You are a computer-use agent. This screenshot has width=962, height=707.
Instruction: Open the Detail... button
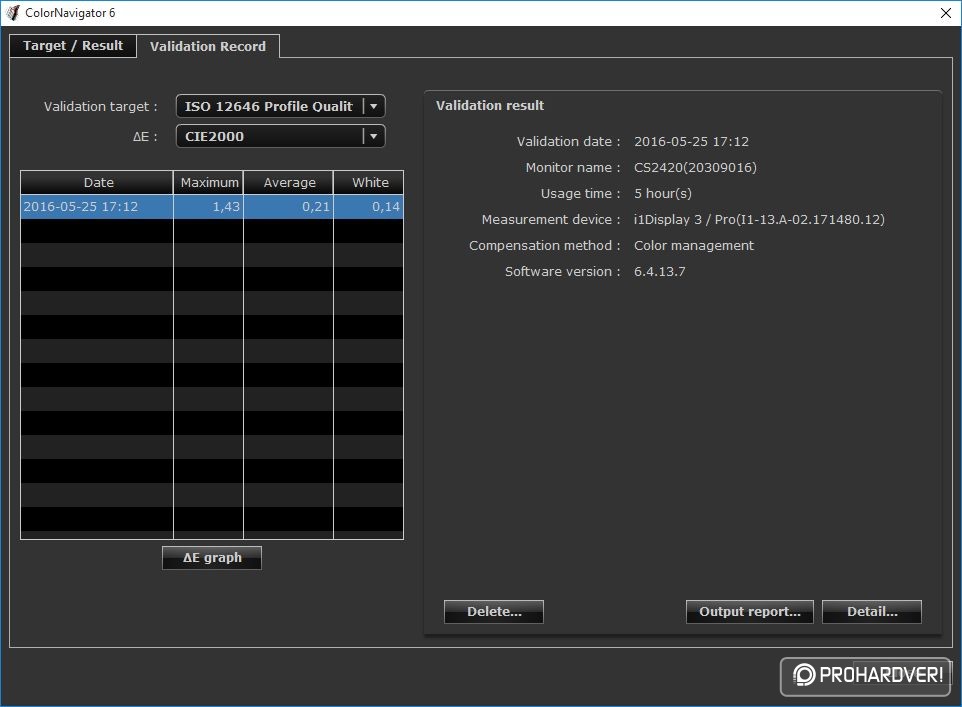(x=872, y=612)
